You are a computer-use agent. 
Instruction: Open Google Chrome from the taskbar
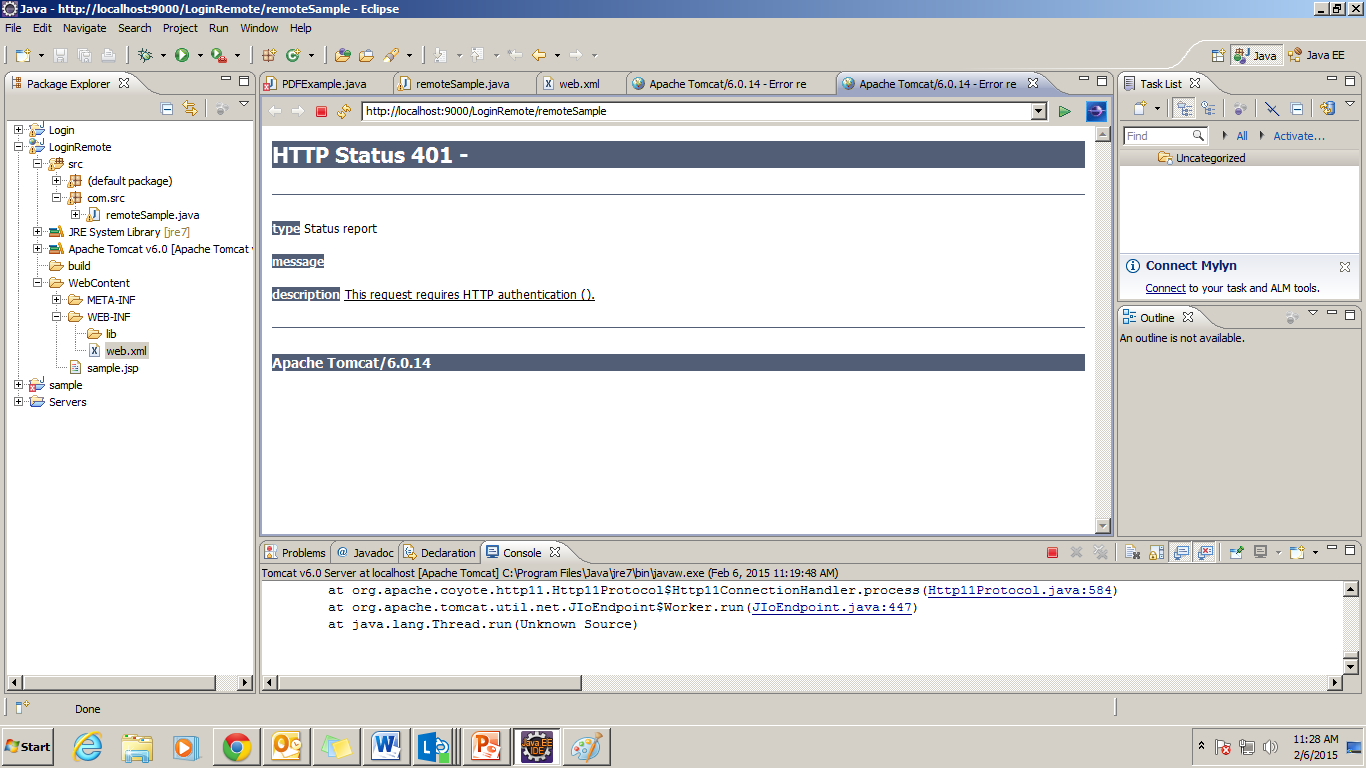pos(237,747)
